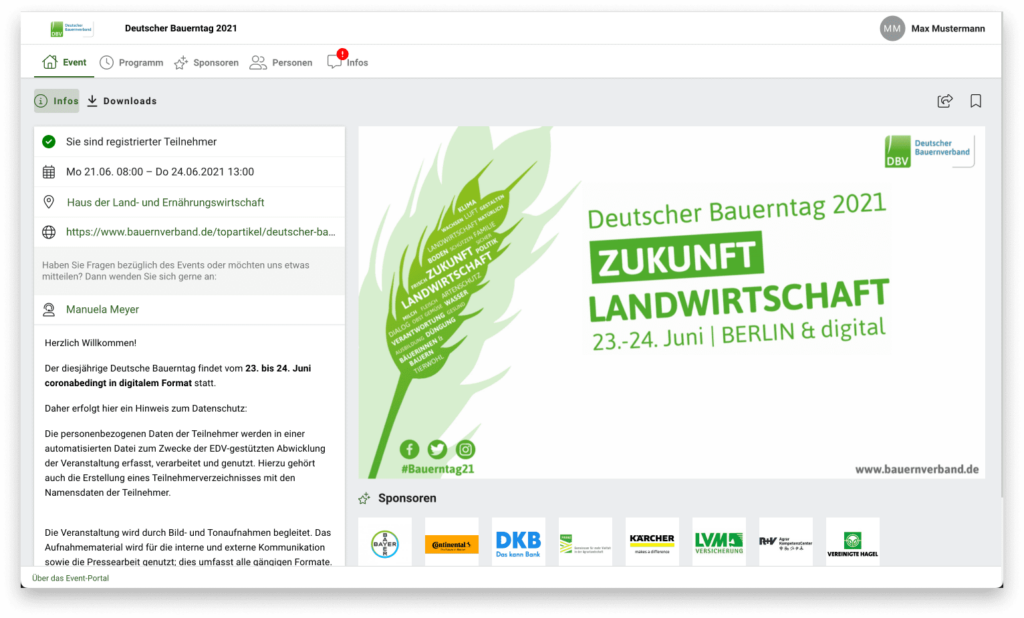Toggle the active Infos pill

click(x=56, y=101)
